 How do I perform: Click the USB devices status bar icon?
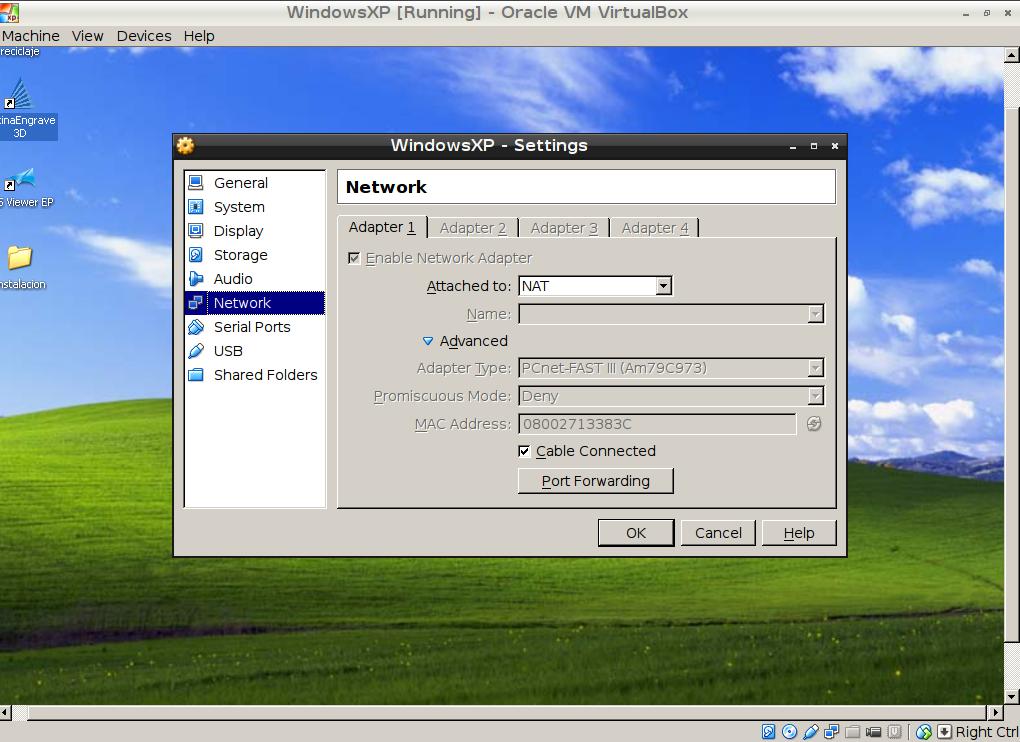811,732
